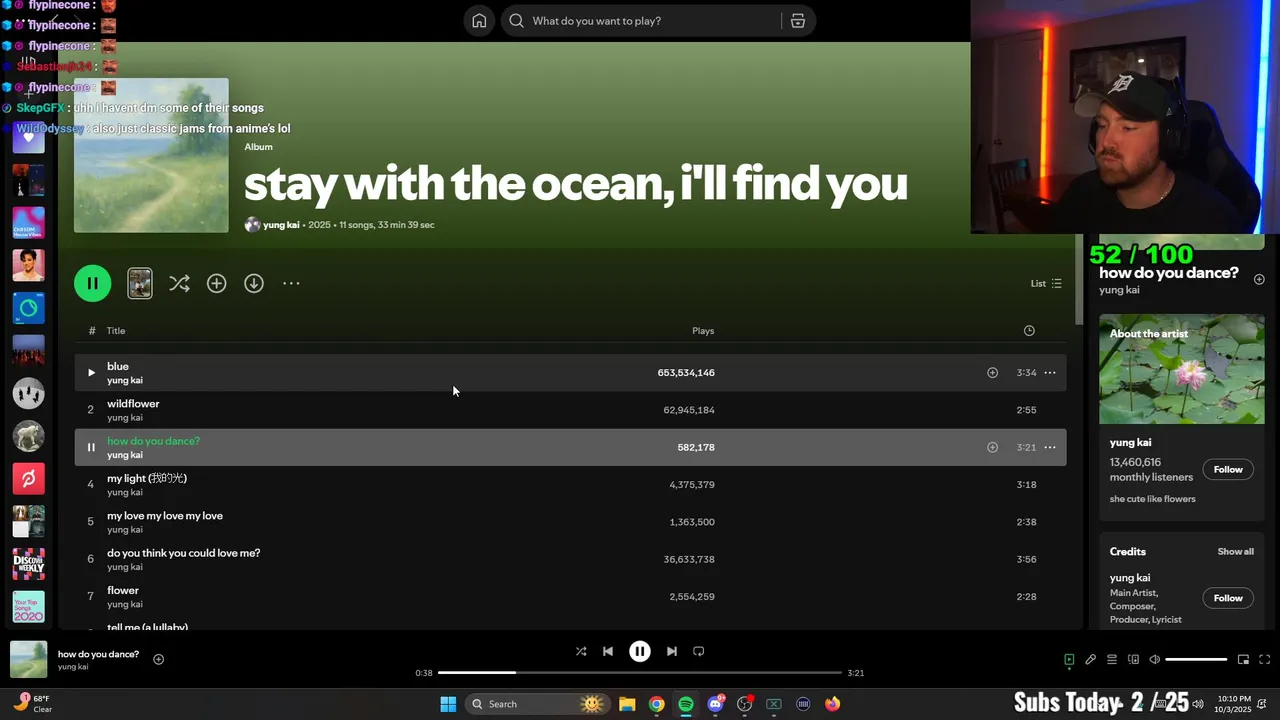Open the List view options dropdown
The width and height of the screenshot is (1280, 720).
pos(1046,283)
